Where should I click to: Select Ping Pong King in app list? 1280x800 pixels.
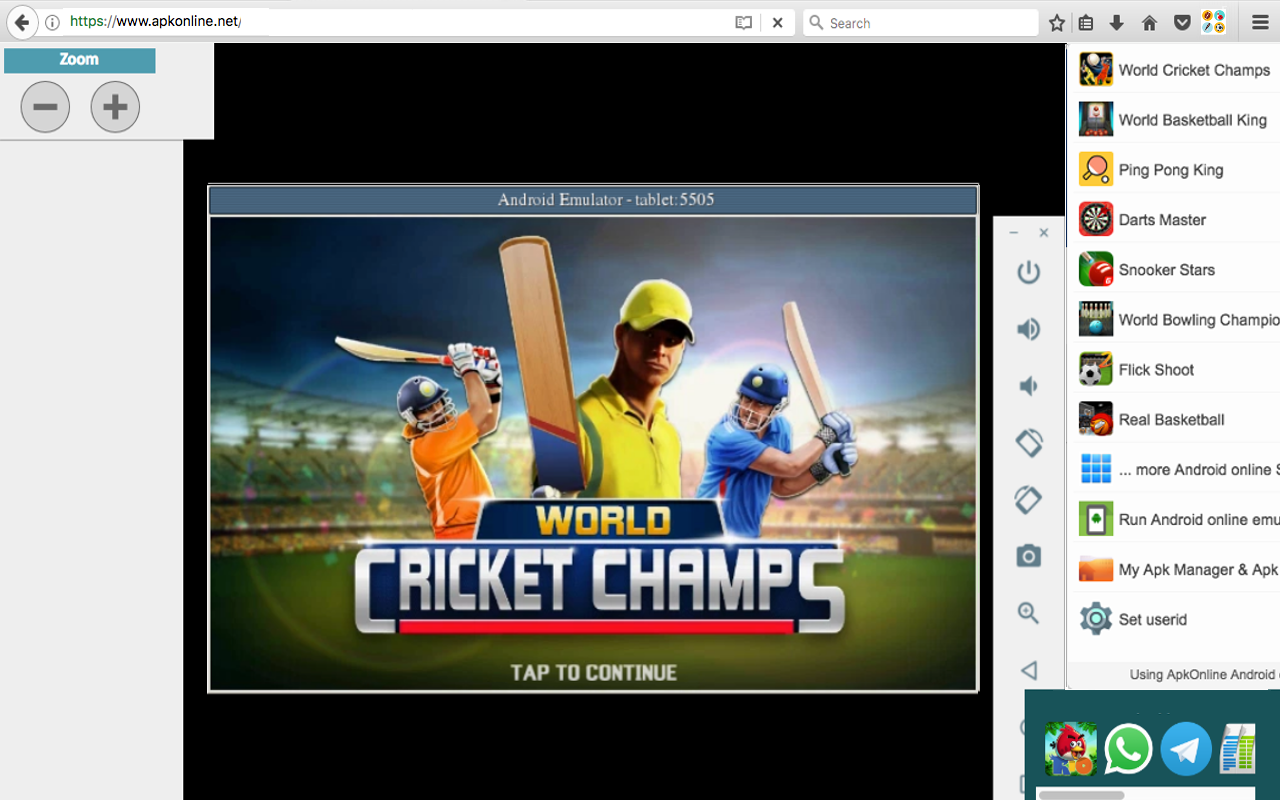[1171, 170]
